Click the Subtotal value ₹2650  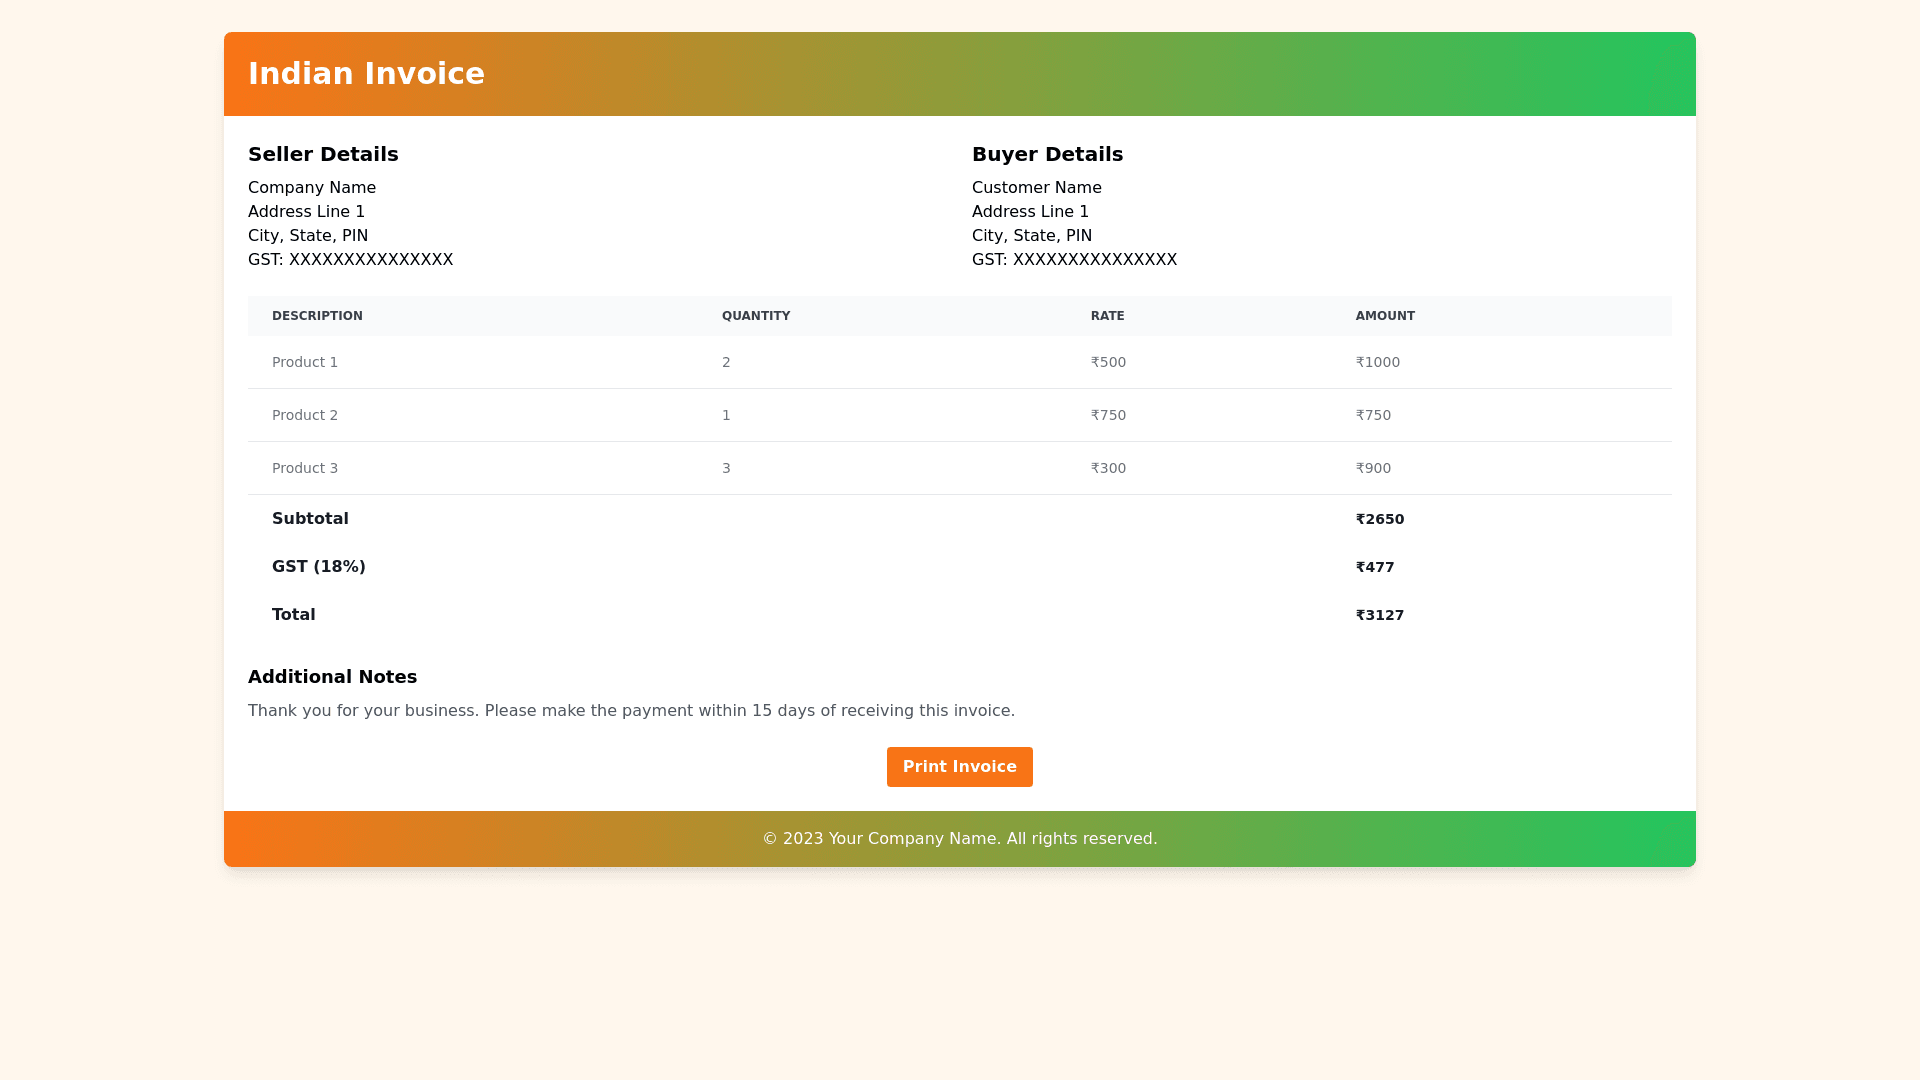[1379, 519]
